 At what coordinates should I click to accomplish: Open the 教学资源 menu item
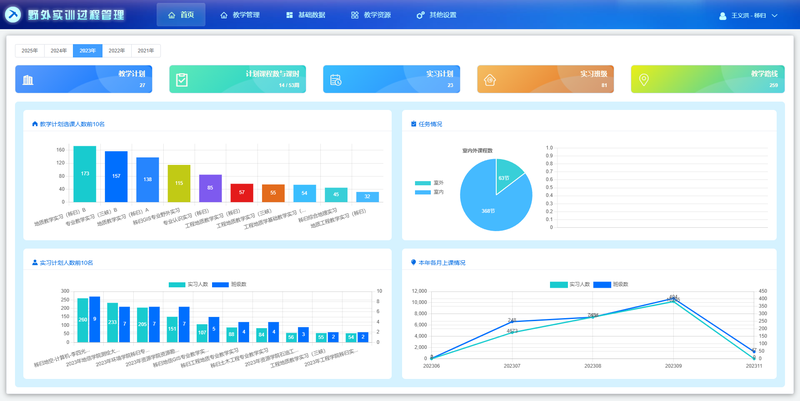pyautogui.click(x=371, y=15)
